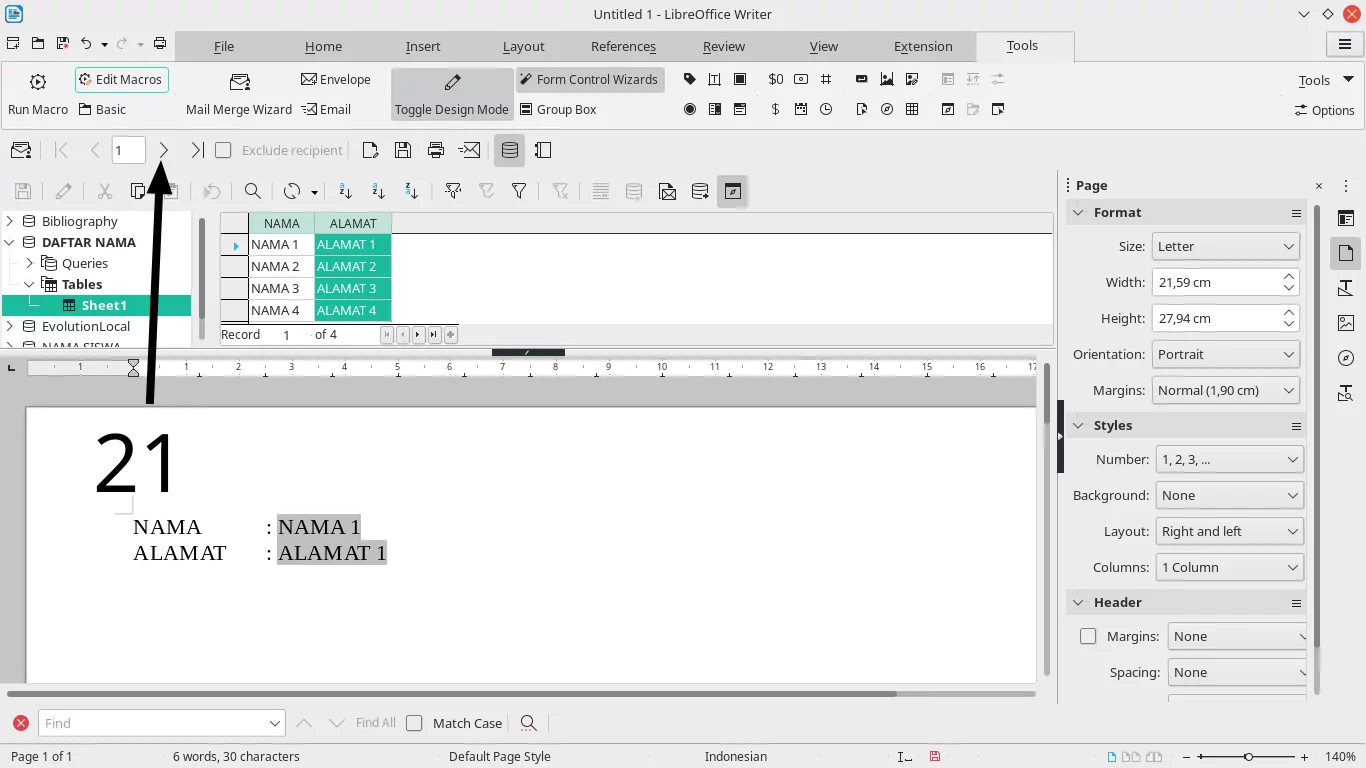Open the Insert tab

tap(423, 46)
